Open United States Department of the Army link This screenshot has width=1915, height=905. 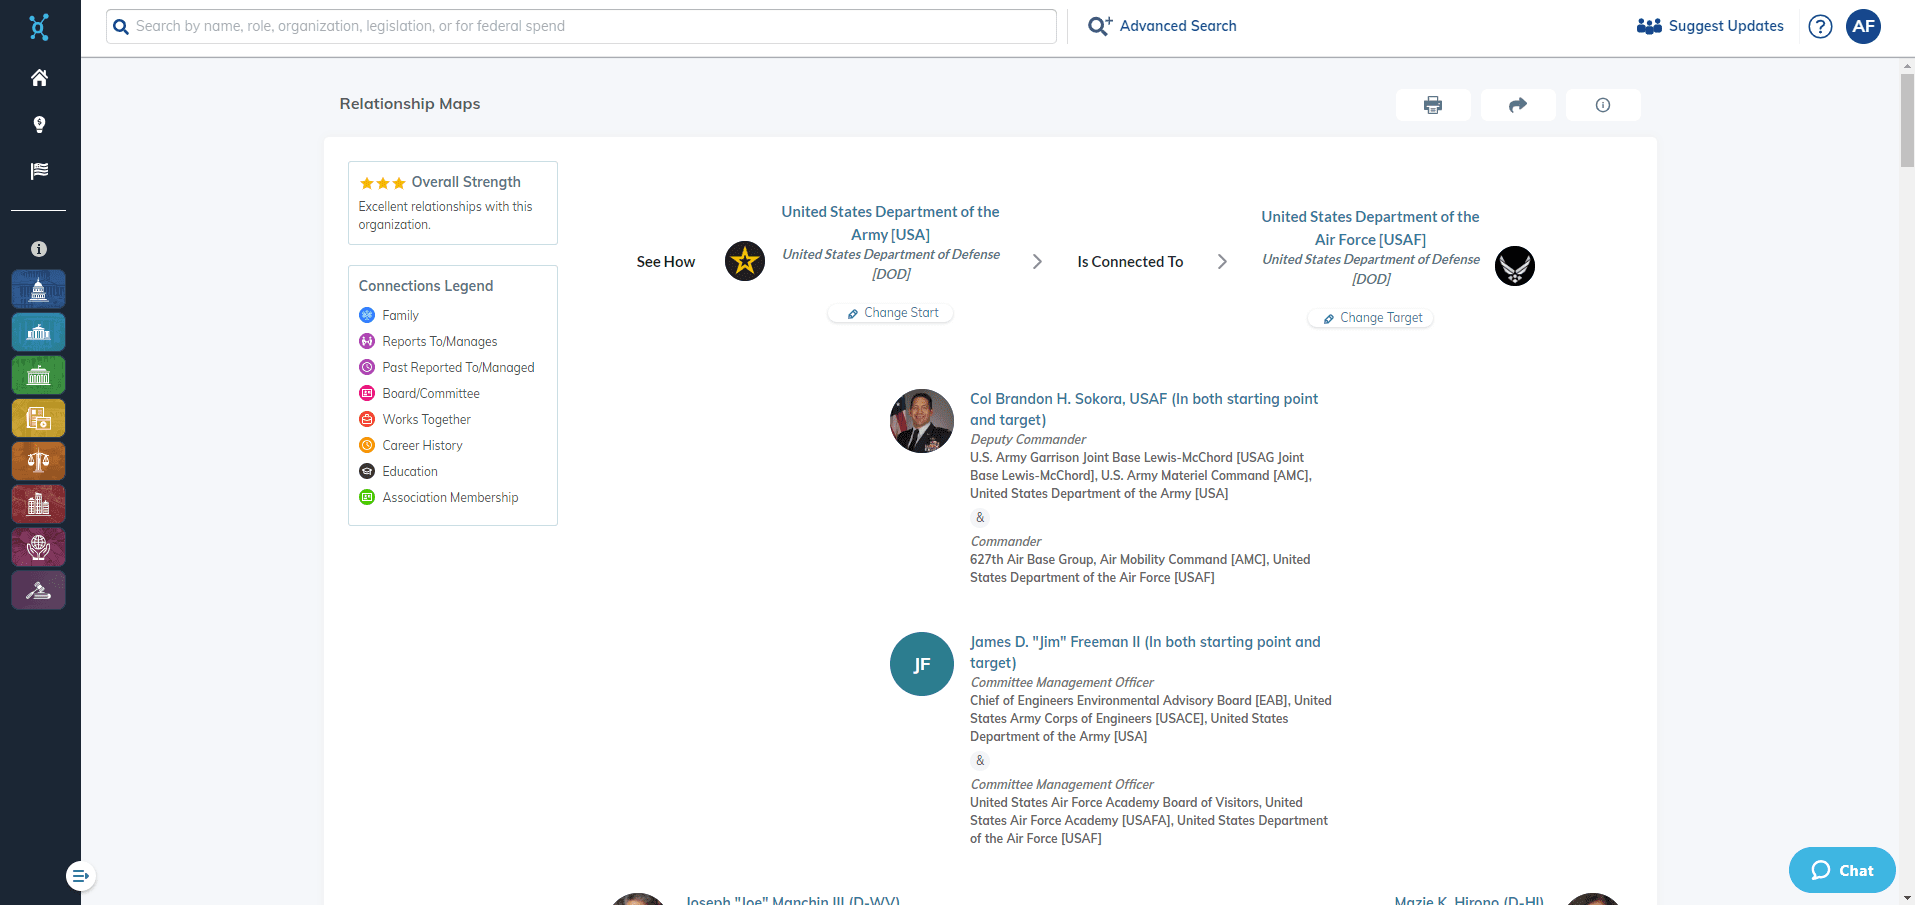tap(890, 223)
